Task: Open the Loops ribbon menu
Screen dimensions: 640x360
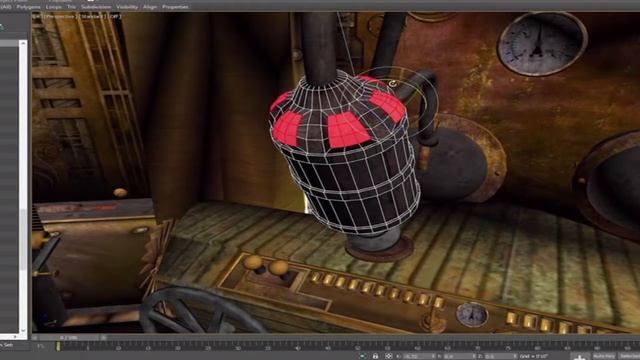Action: [53, 7]
